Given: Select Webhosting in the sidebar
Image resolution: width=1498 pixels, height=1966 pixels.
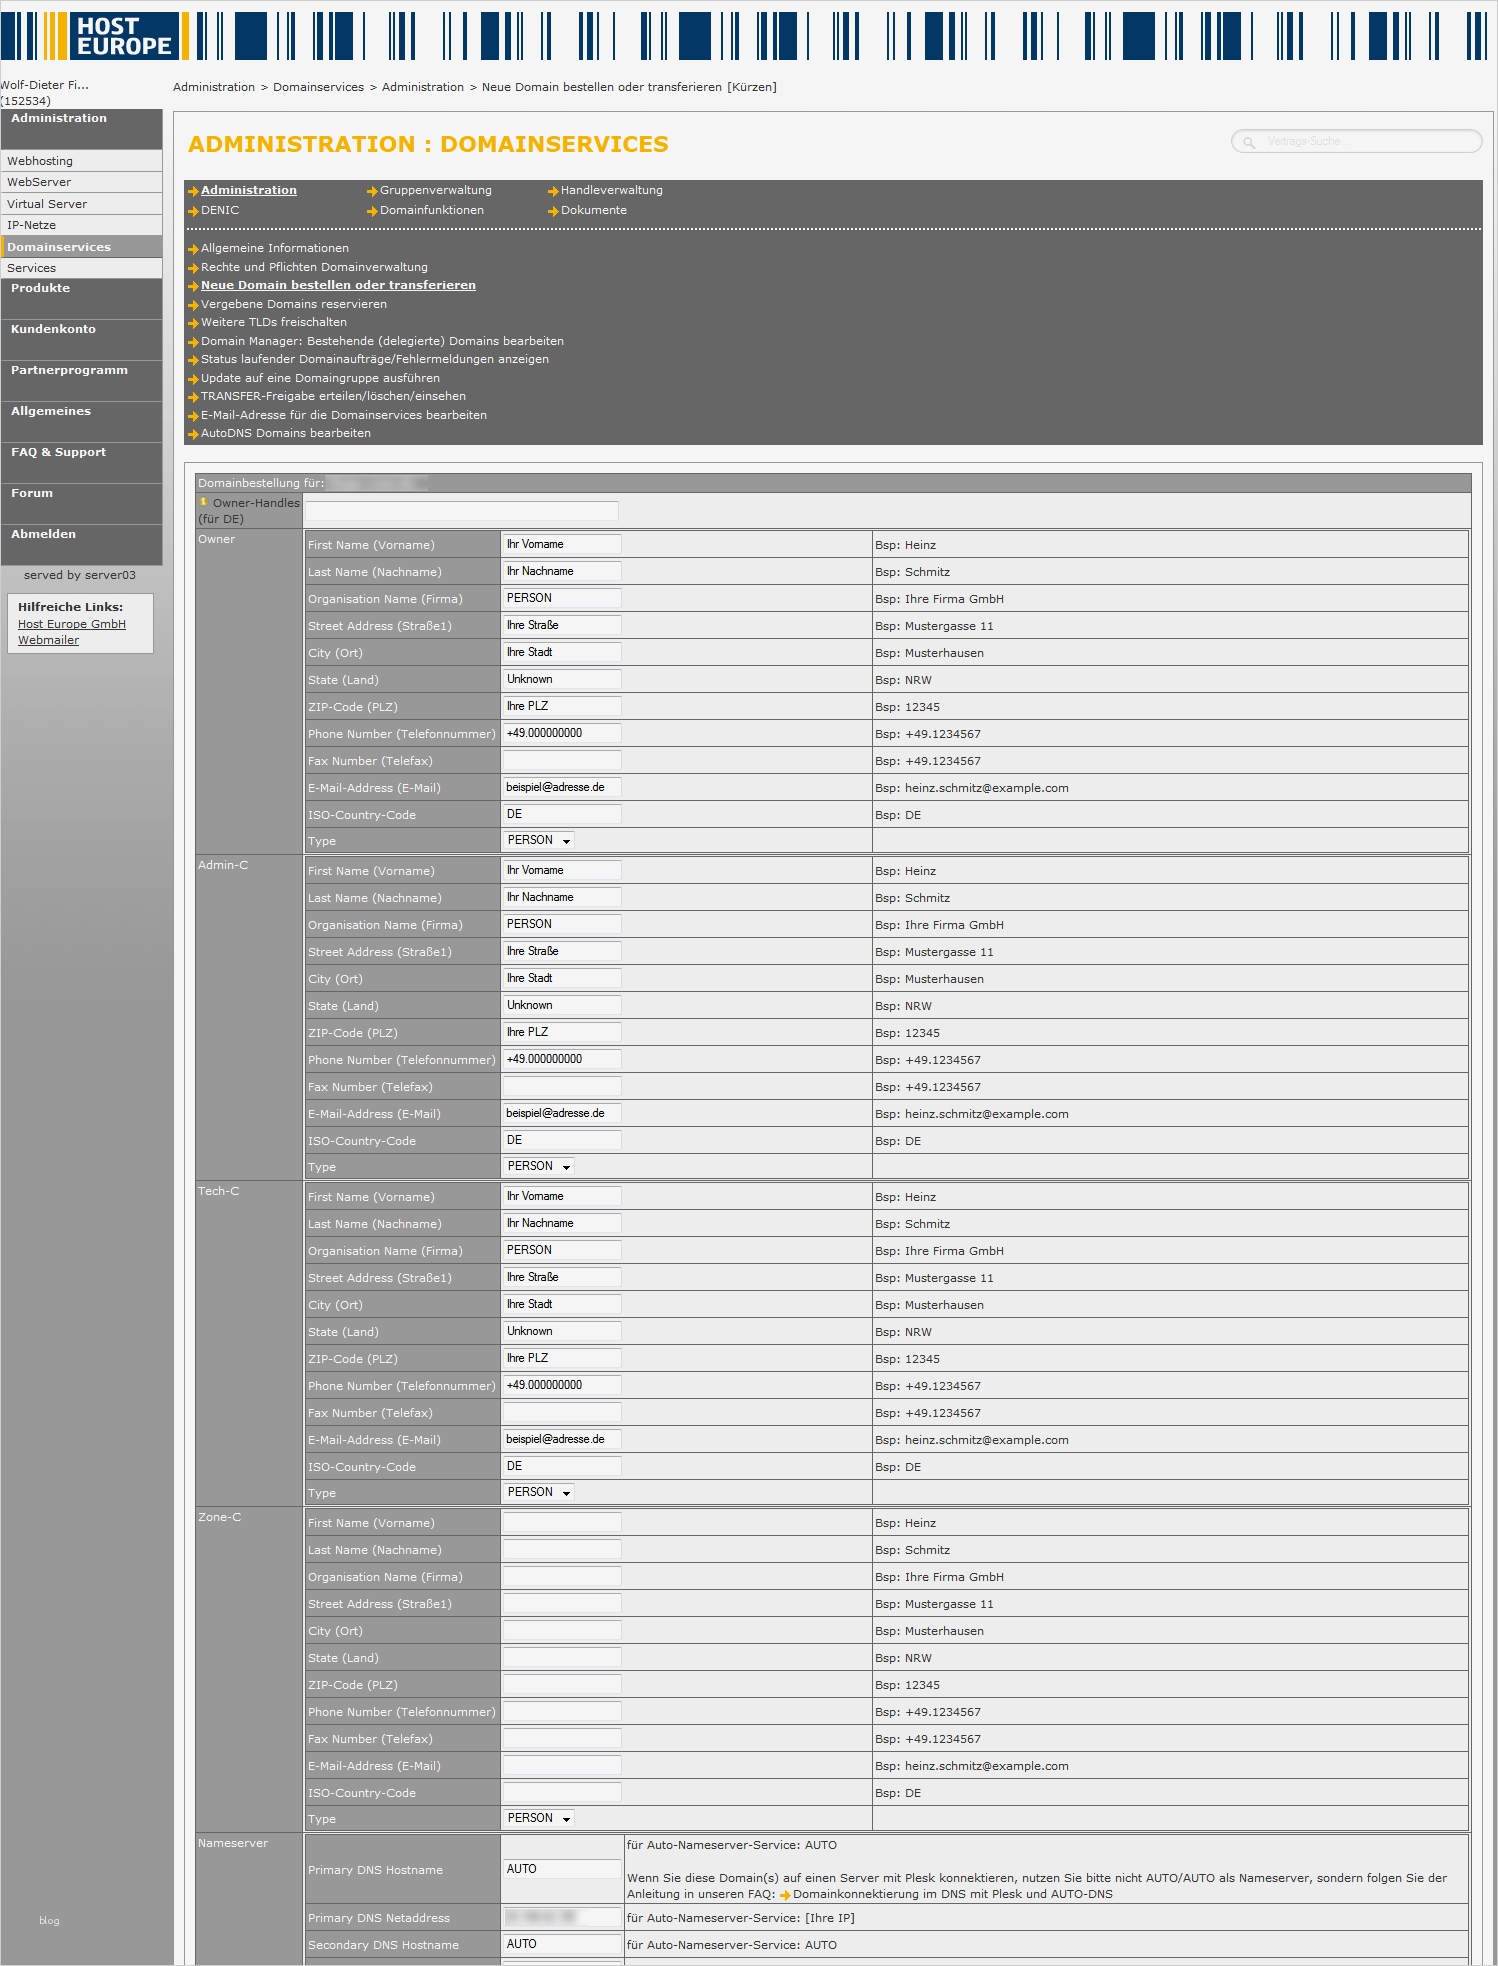Looking at the screenshot, I should (x=81, y=161).
